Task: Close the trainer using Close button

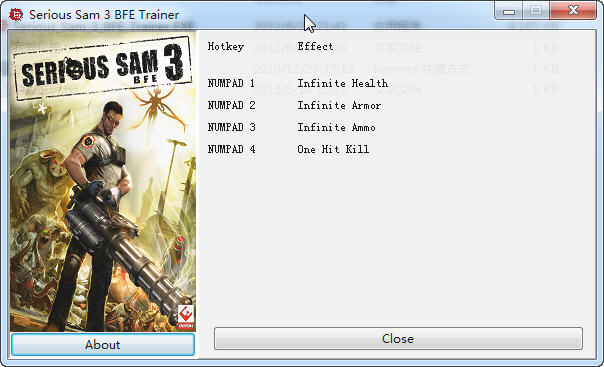Action: click(x=398, y=339)
